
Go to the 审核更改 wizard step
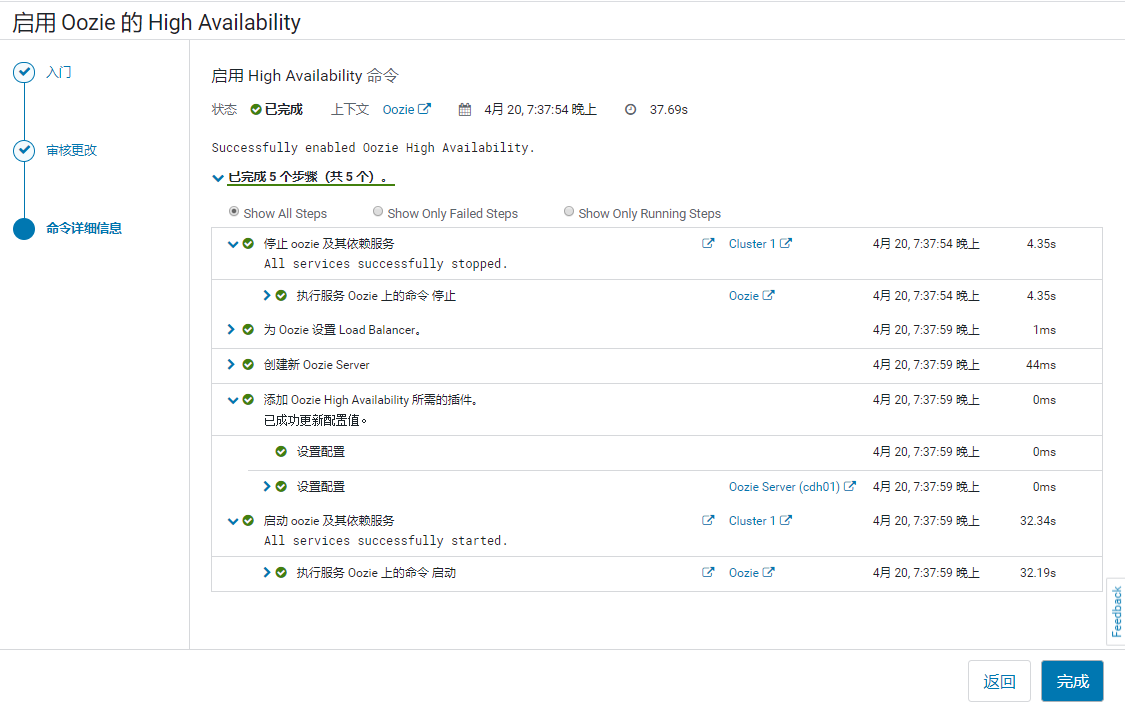(x=72, y=150)
